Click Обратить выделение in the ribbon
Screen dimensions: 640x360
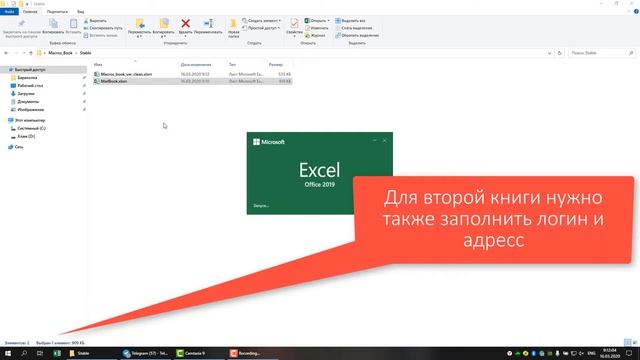click(x=357, y=36)
